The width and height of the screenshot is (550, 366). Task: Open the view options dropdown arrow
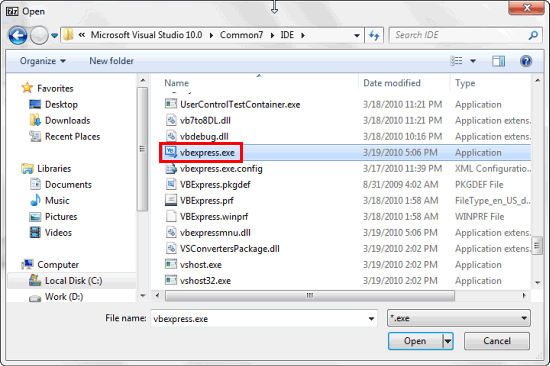pyautogui.click(x=473, y=61)
